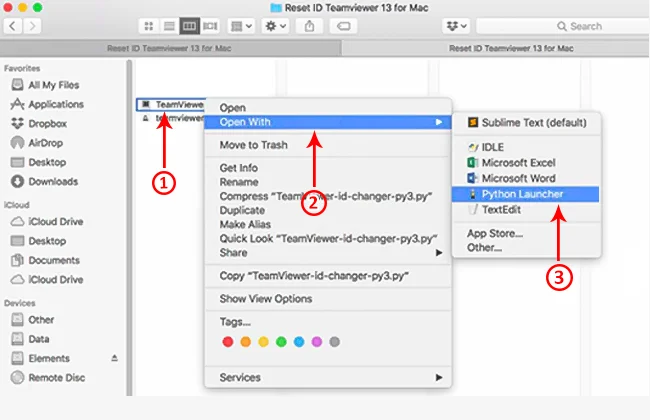The width and height of the screenshot is (650, 420).
Task: Choose Show View Options
Action: pyautogui.click(x=327, y=299)
